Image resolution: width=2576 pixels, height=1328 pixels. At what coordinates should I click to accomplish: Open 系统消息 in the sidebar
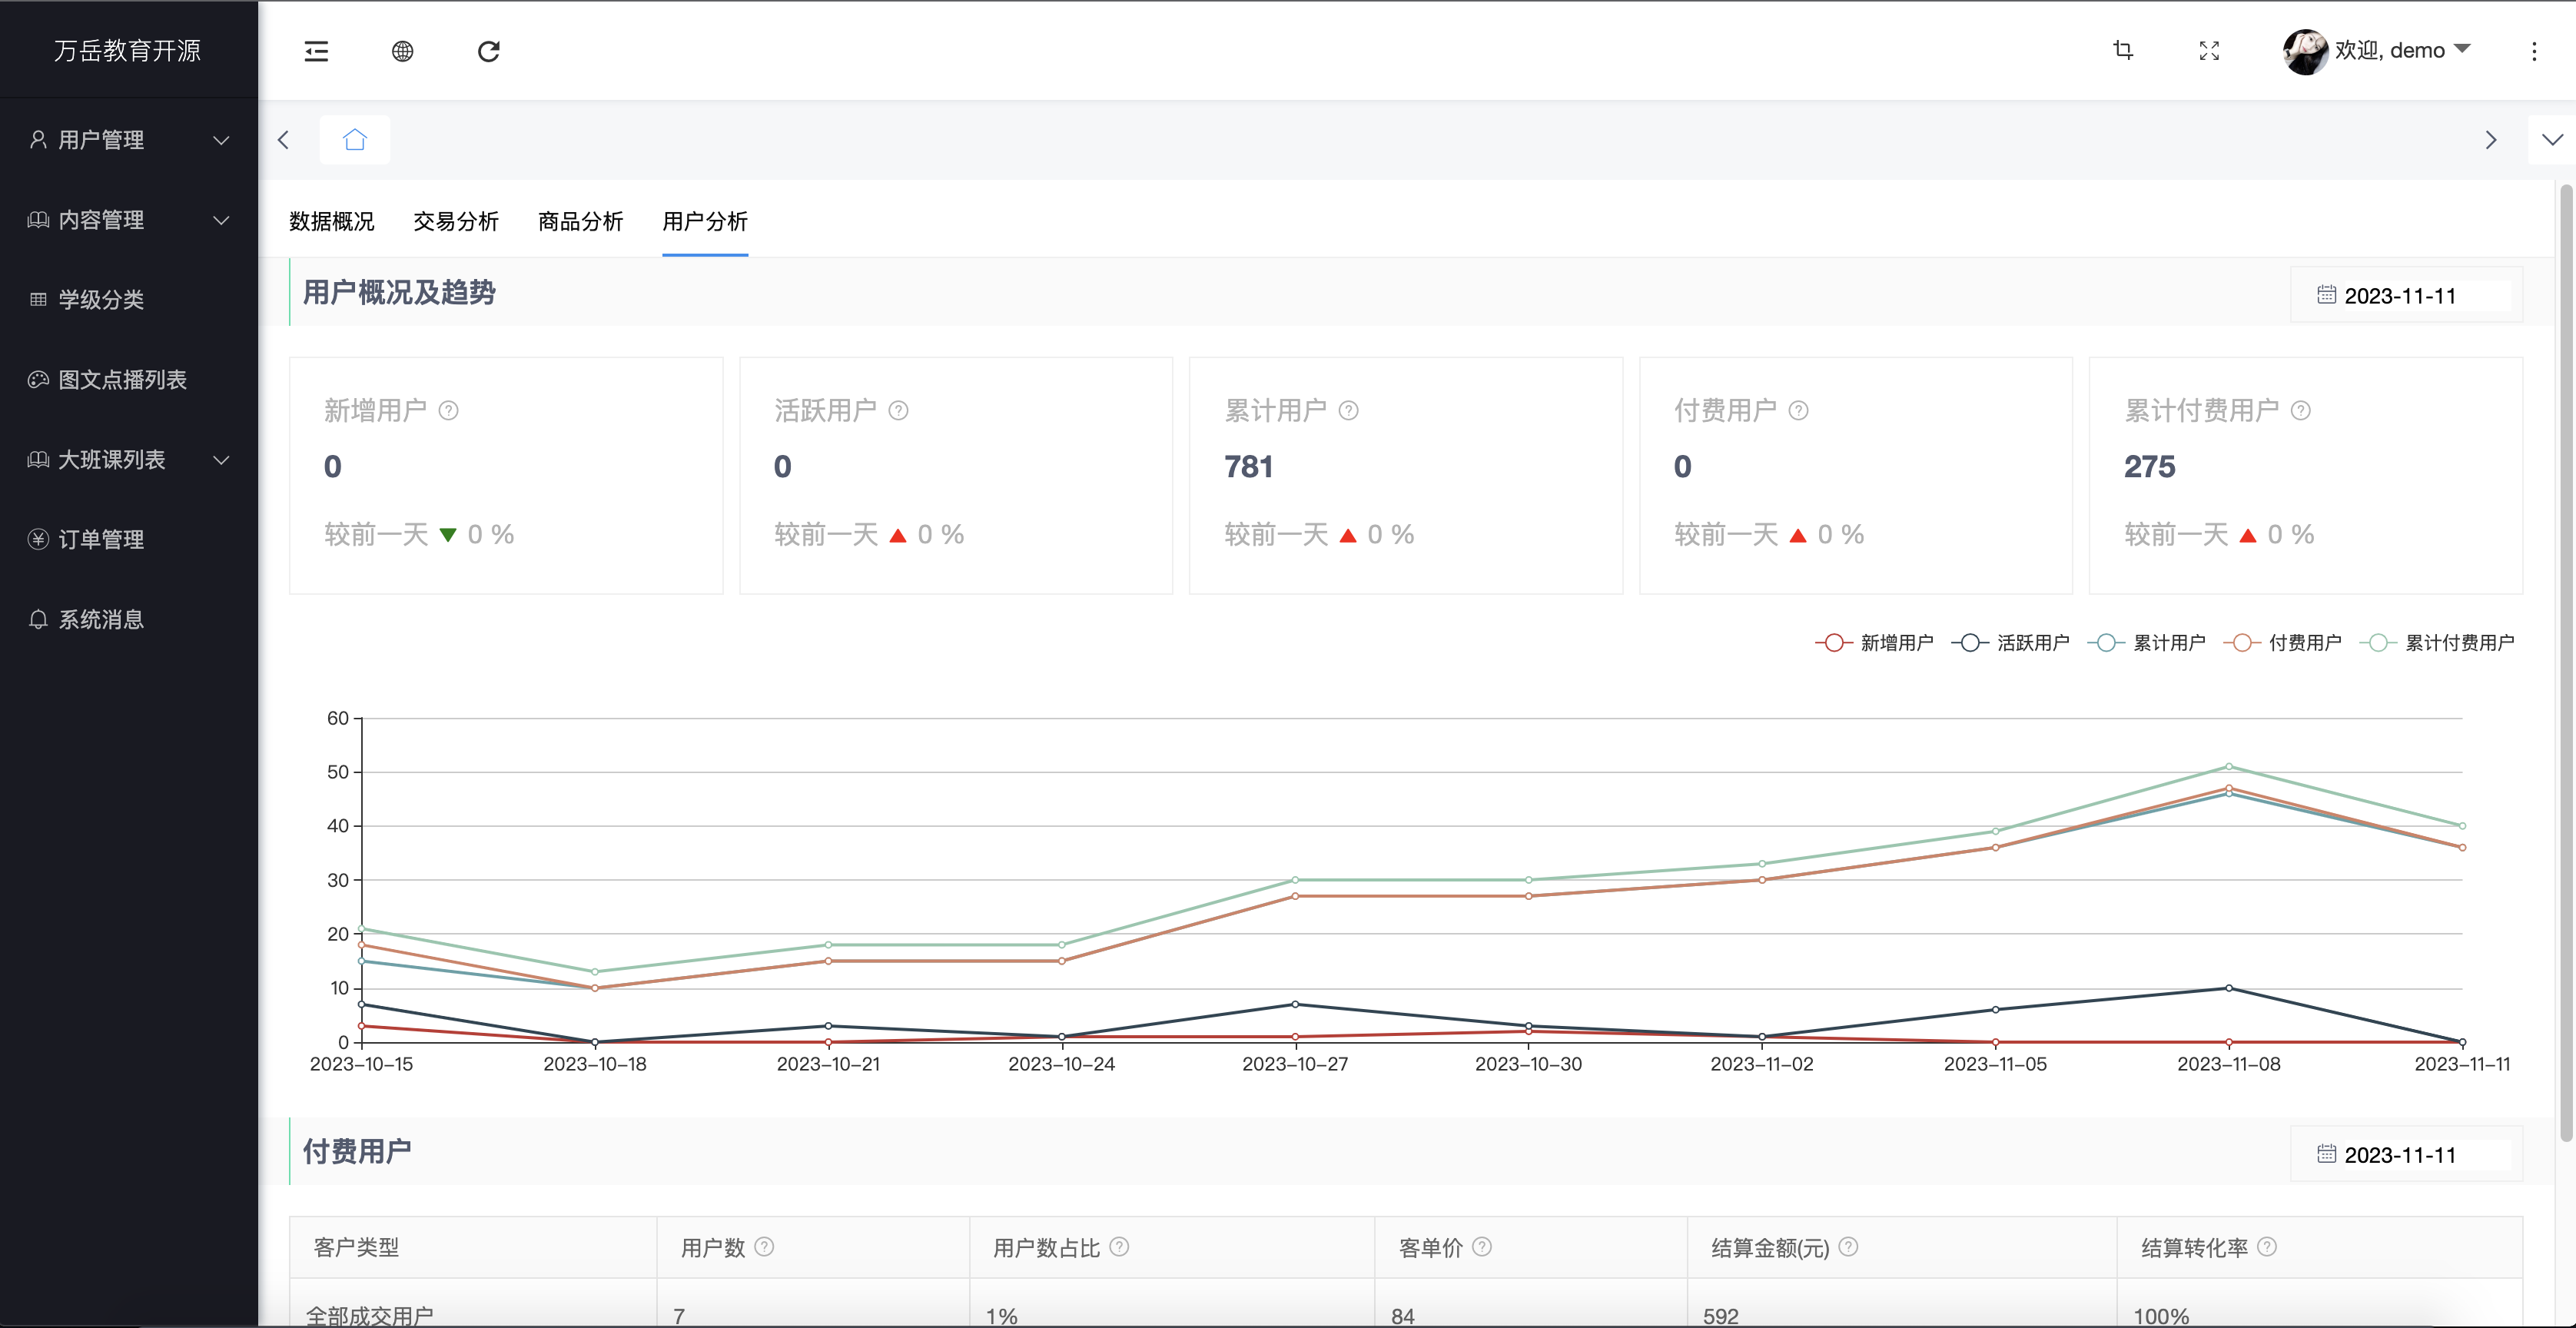(129, 620)
